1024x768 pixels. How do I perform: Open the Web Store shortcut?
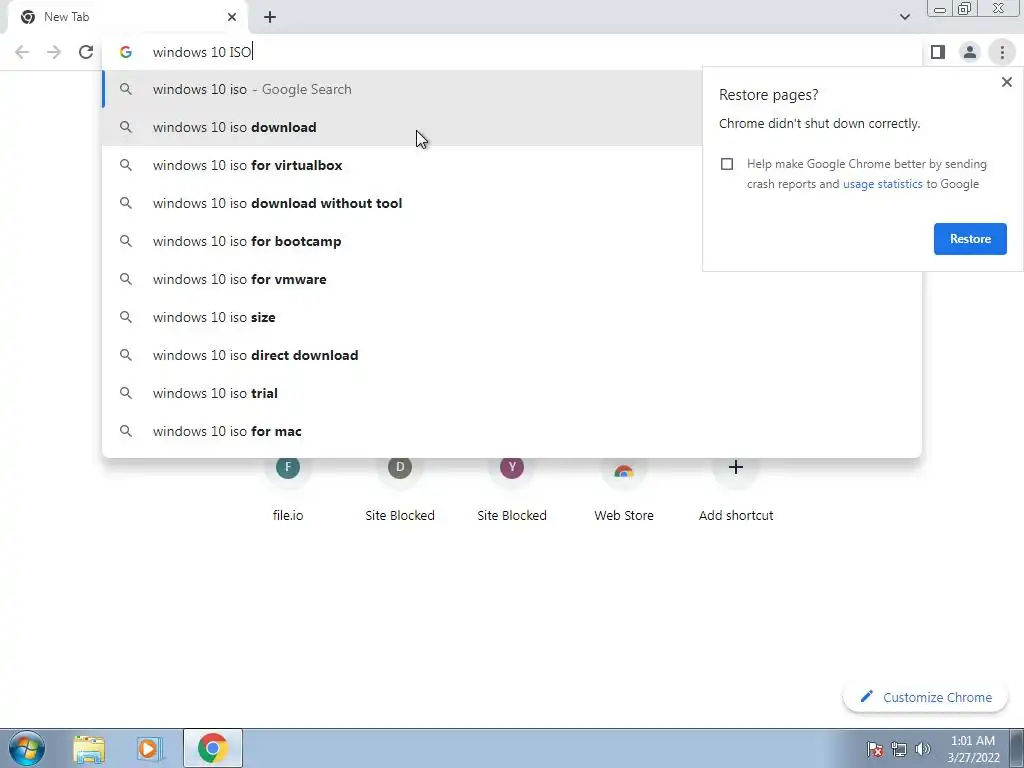tap(624, 488)
